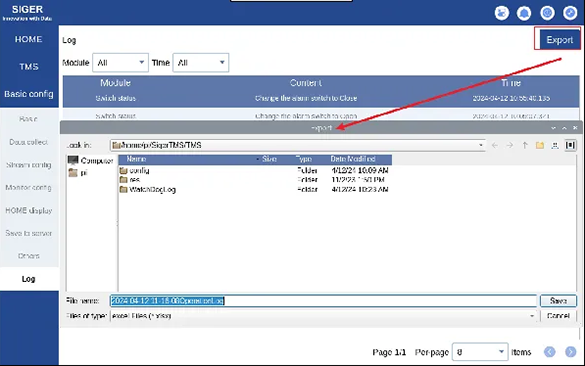This screenshot has width=585, height=366.
Task: Switch file dialog to detail view icon
Action: (x=570, y=145)
